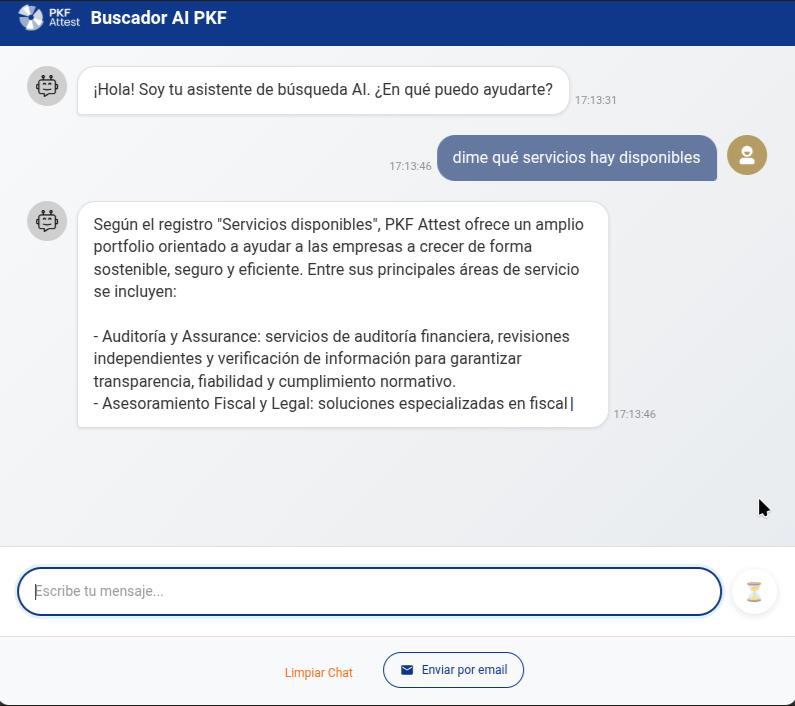Clear the conversation with Limpiar Chat
Screen dimensions: 795x706
point(318,673)
